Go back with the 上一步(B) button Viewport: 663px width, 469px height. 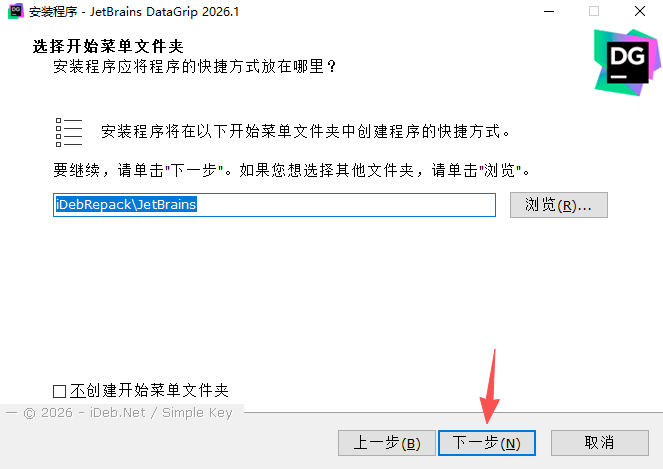click(386, 443)
